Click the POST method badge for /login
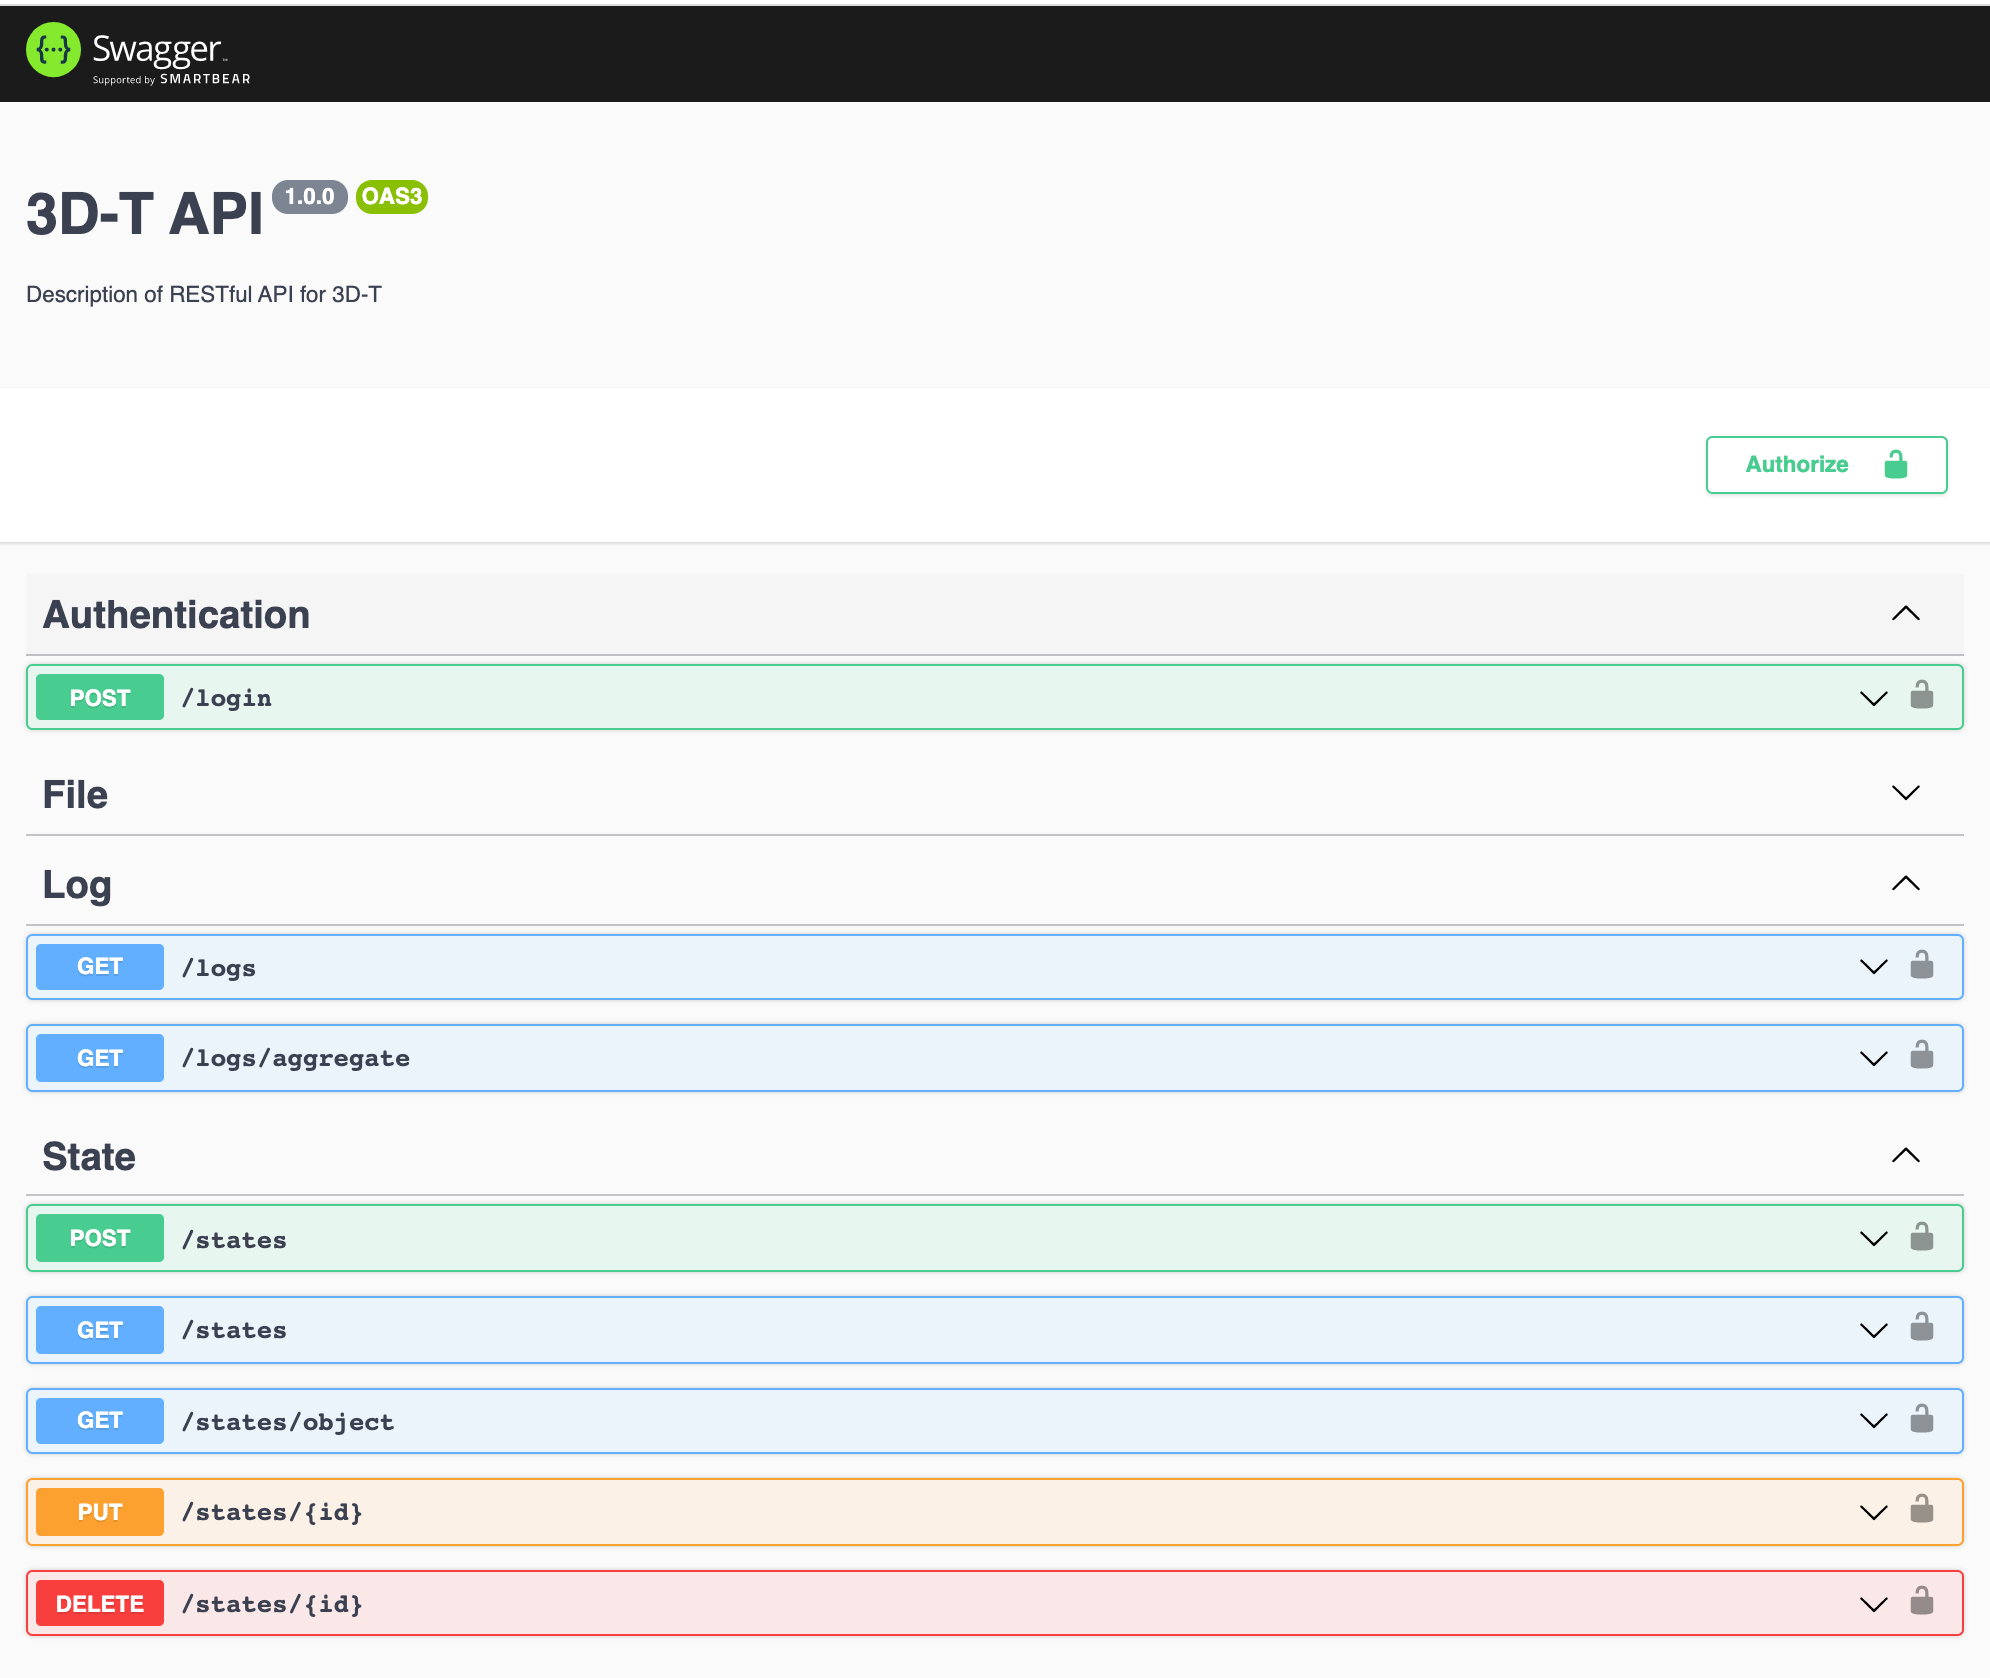This screenshot has height=1678, width=1990. 100,697
